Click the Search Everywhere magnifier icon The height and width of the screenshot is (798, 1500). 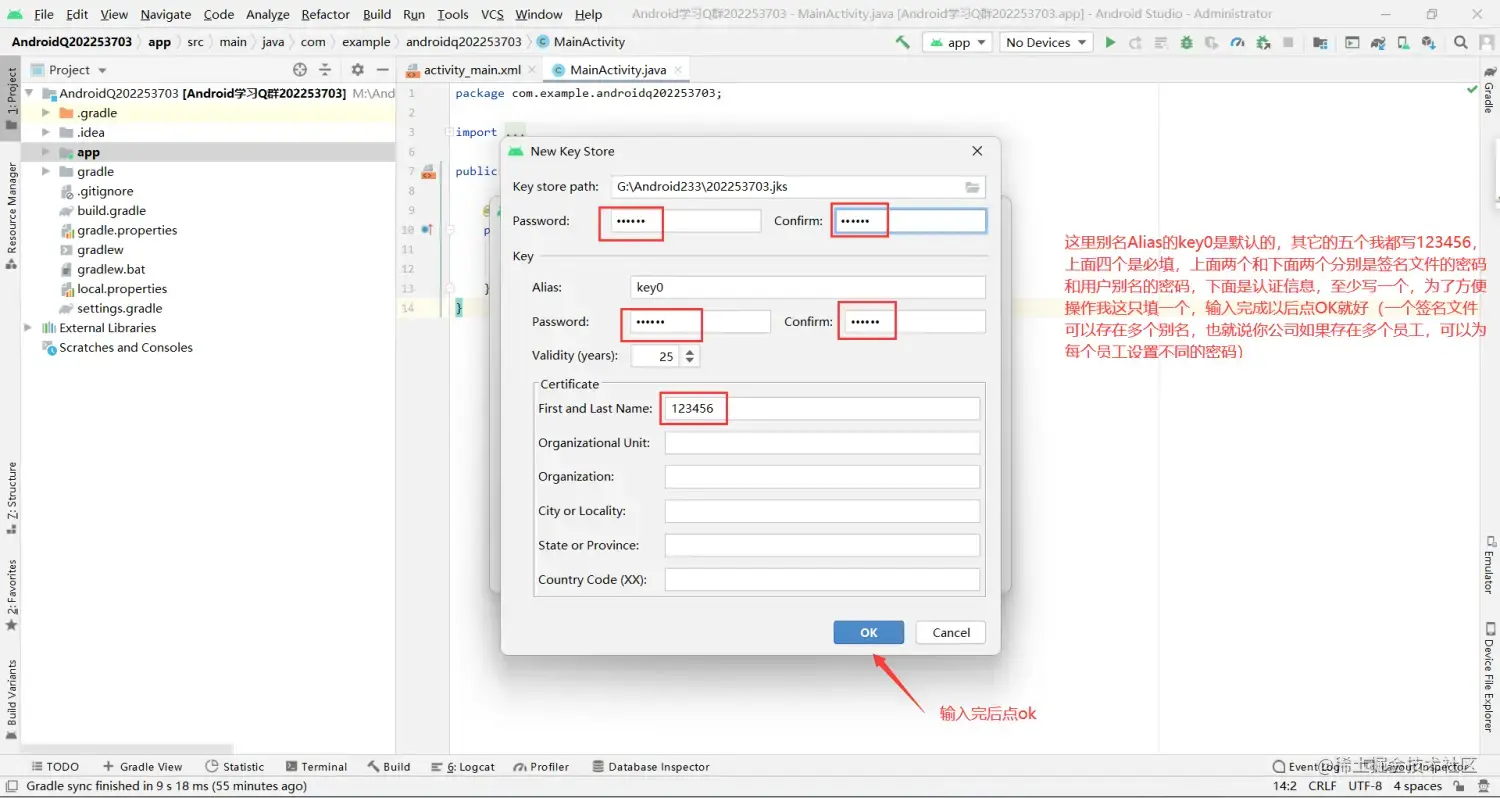coord(1461,42)
